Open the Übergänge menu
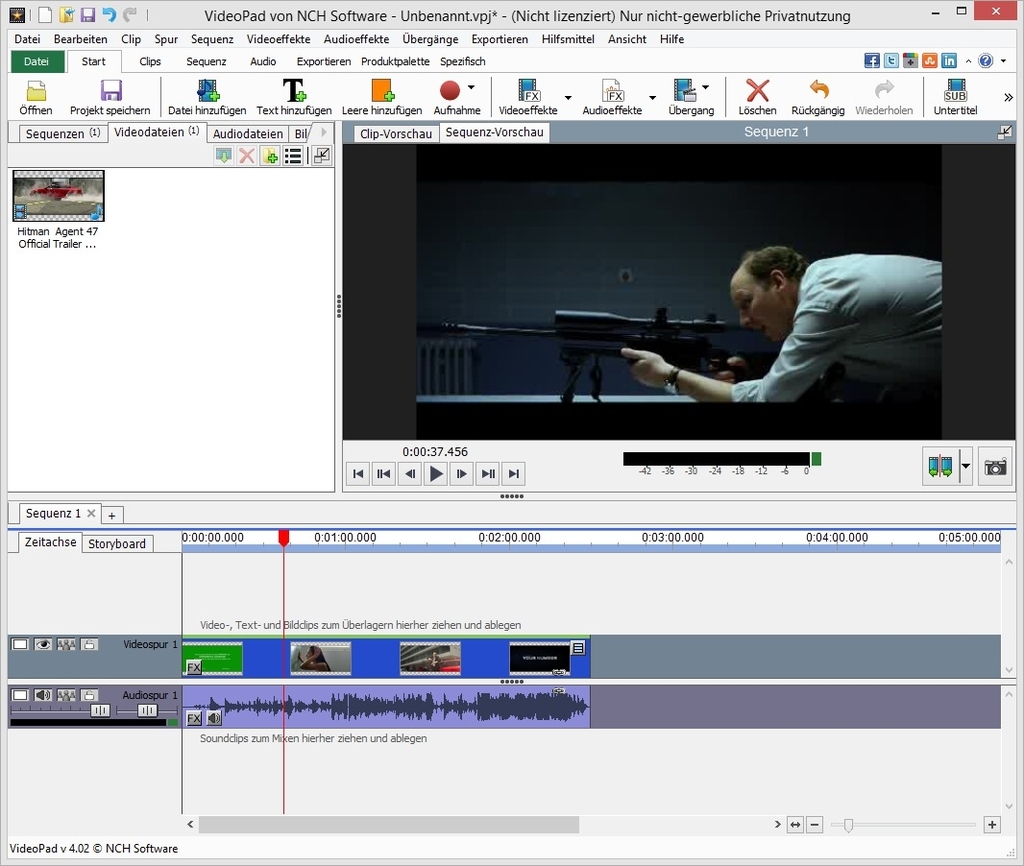This screenshot has height=866, width=1024. click(430, 39)
